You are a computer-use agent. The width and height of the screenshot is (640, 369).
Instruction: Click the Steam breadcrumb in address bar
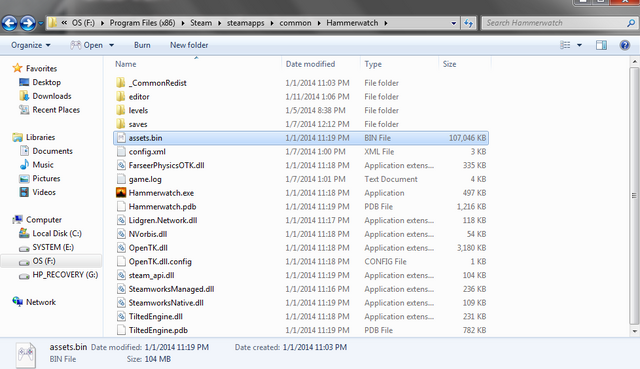coord(201,23)
